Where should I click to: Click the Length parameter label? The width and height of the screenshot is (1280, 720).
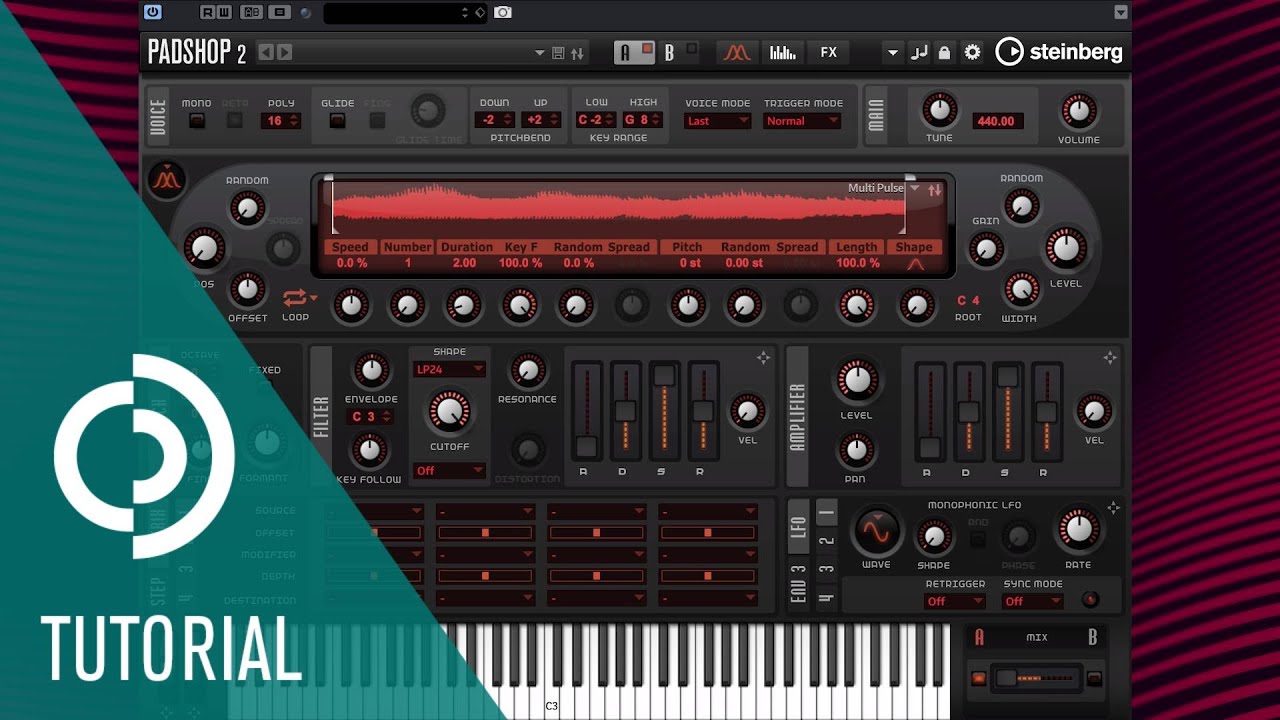pos(857,247)
